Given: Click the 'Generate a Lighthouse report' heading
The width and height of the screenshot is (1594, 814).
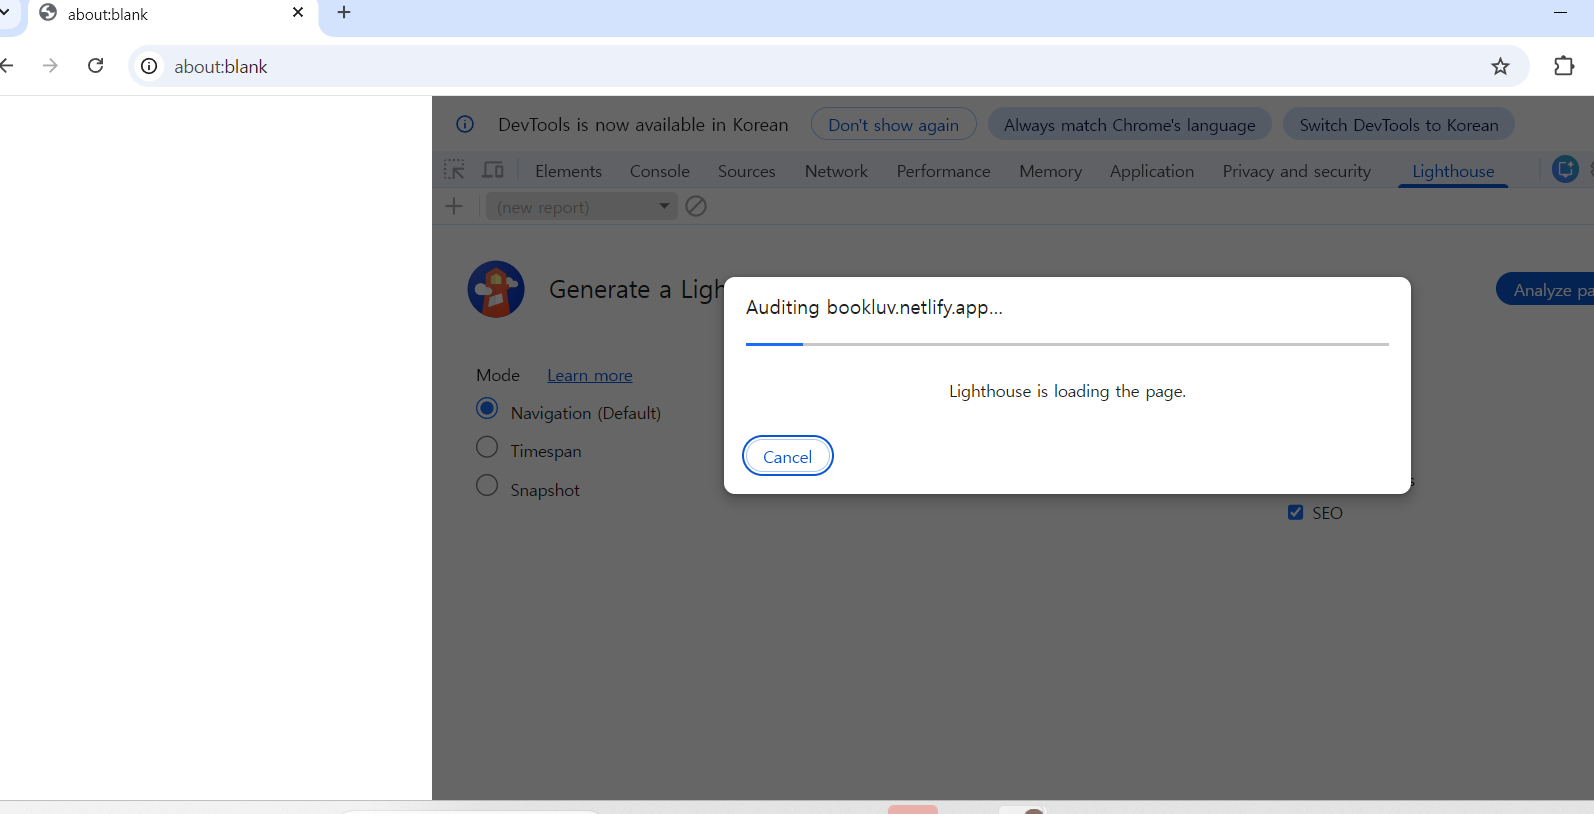Looking at the screenshot, I should [x=636, y=289].
